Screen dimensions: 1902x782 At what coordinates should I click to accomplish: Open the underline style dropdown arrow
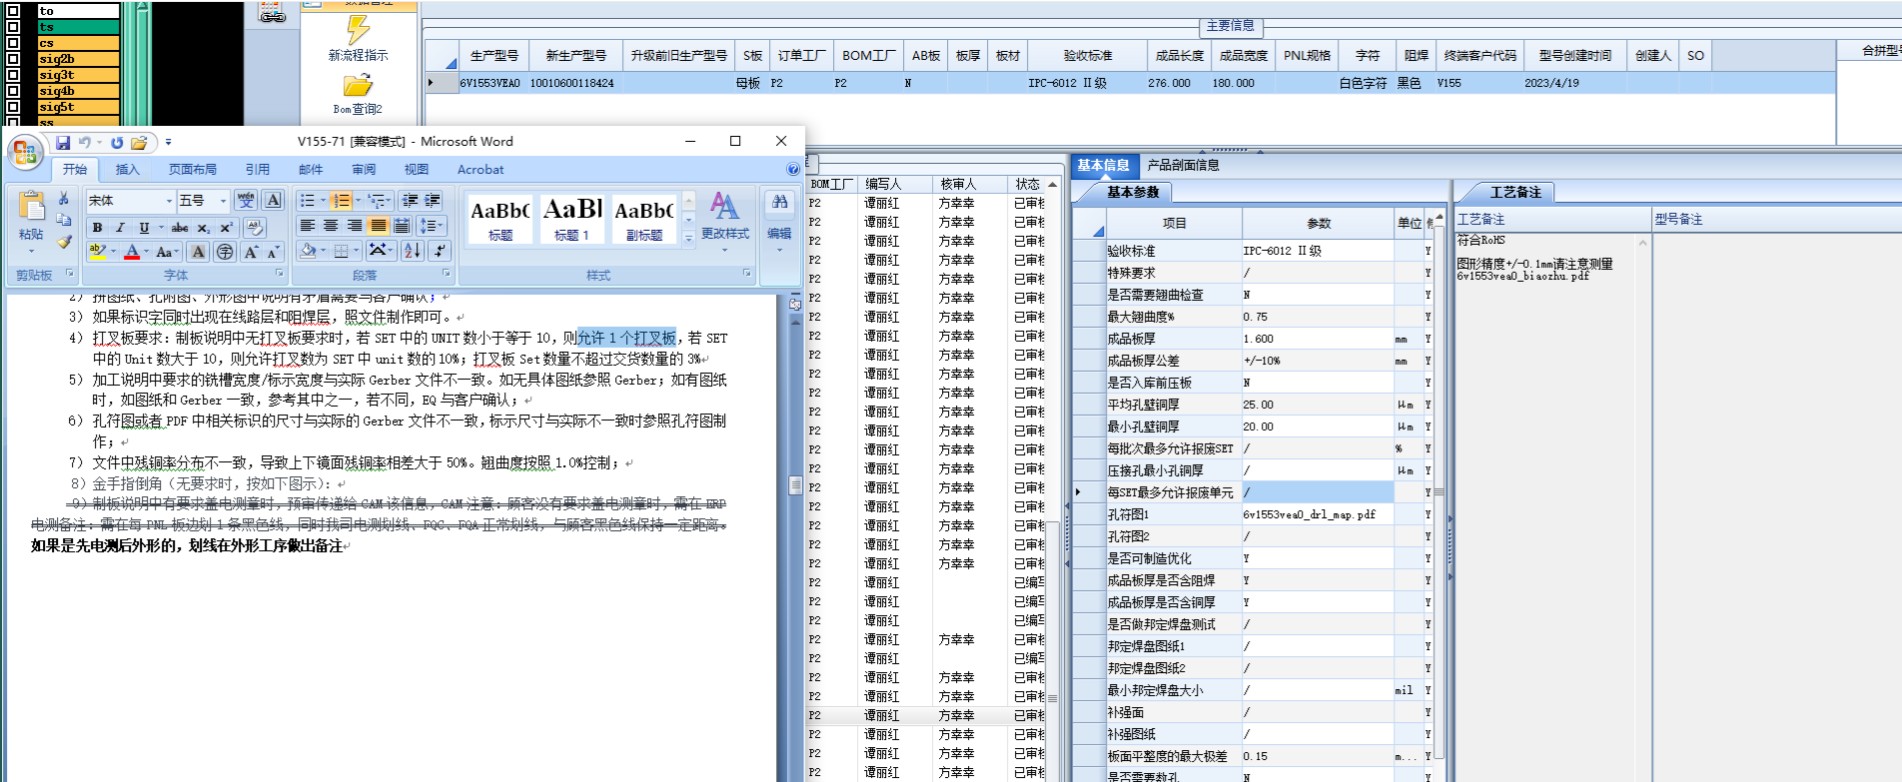(160, 227)
